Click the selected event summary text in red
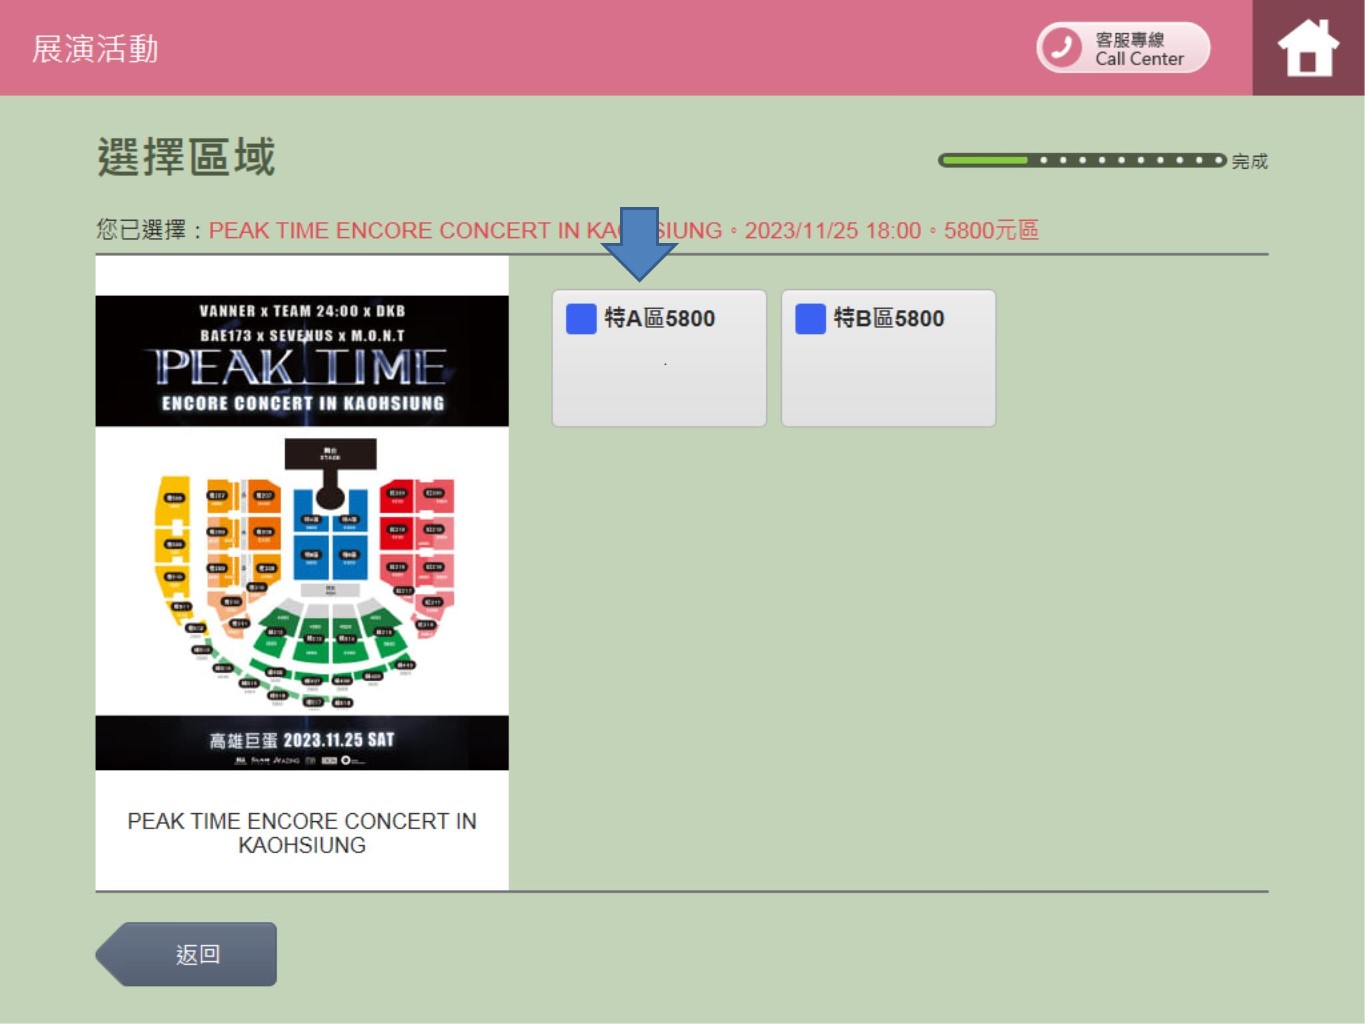 coord(623,231)
